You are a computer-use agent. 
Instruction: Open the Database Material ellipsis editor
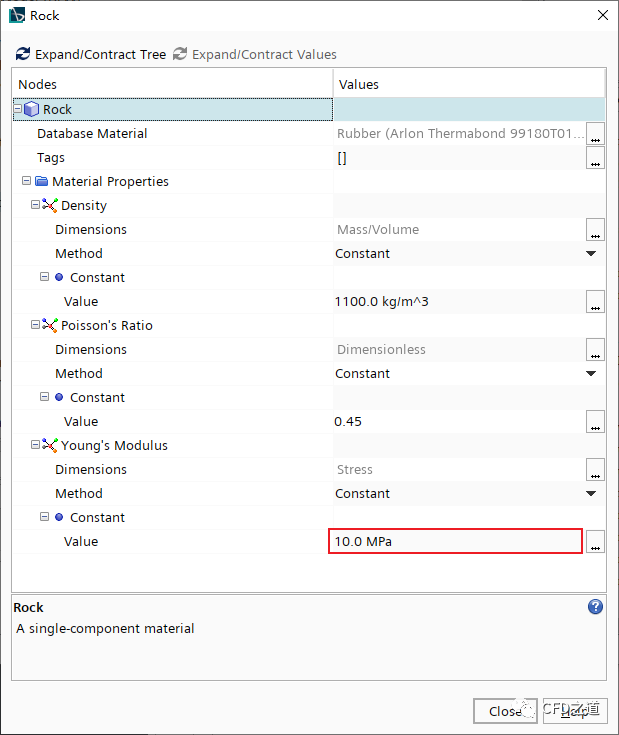click(596, 134)
